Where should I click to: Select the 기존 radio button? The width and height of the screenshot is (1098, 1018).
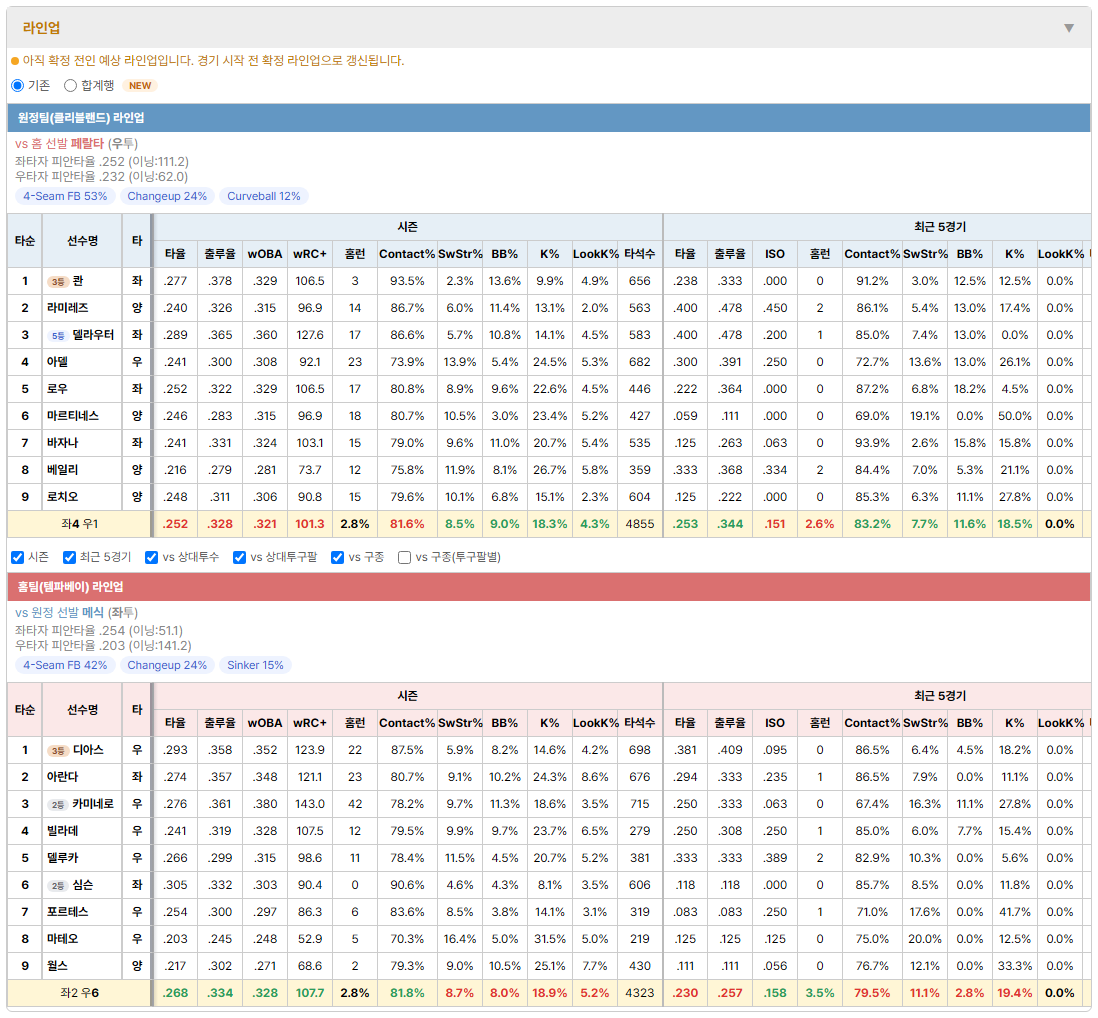point(18,85)
